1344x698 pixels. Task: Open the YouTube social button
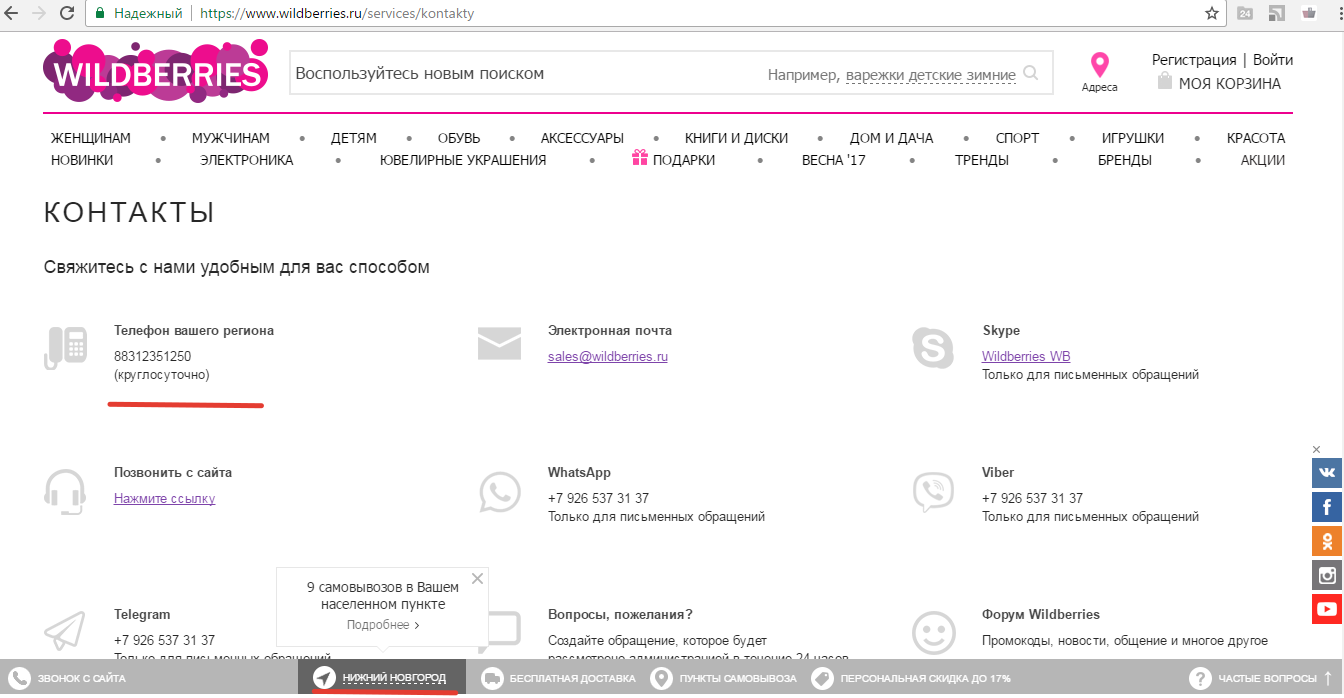(1327, 608)
